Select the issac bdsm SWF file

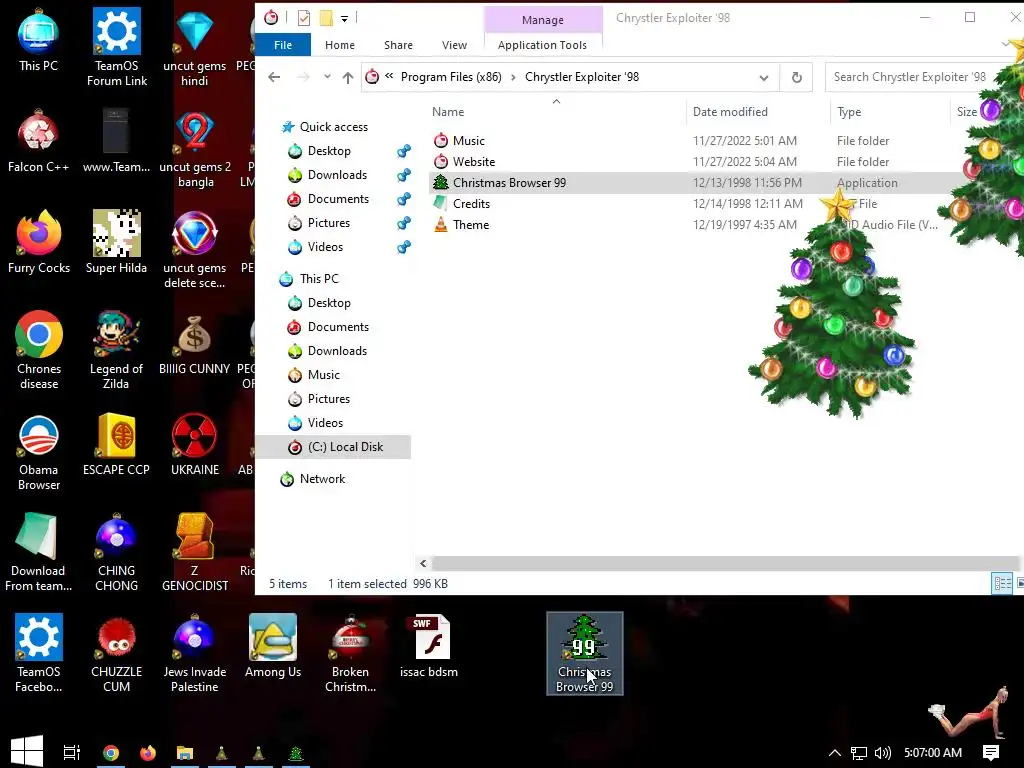pyautogui.click(x=429, y=646)
